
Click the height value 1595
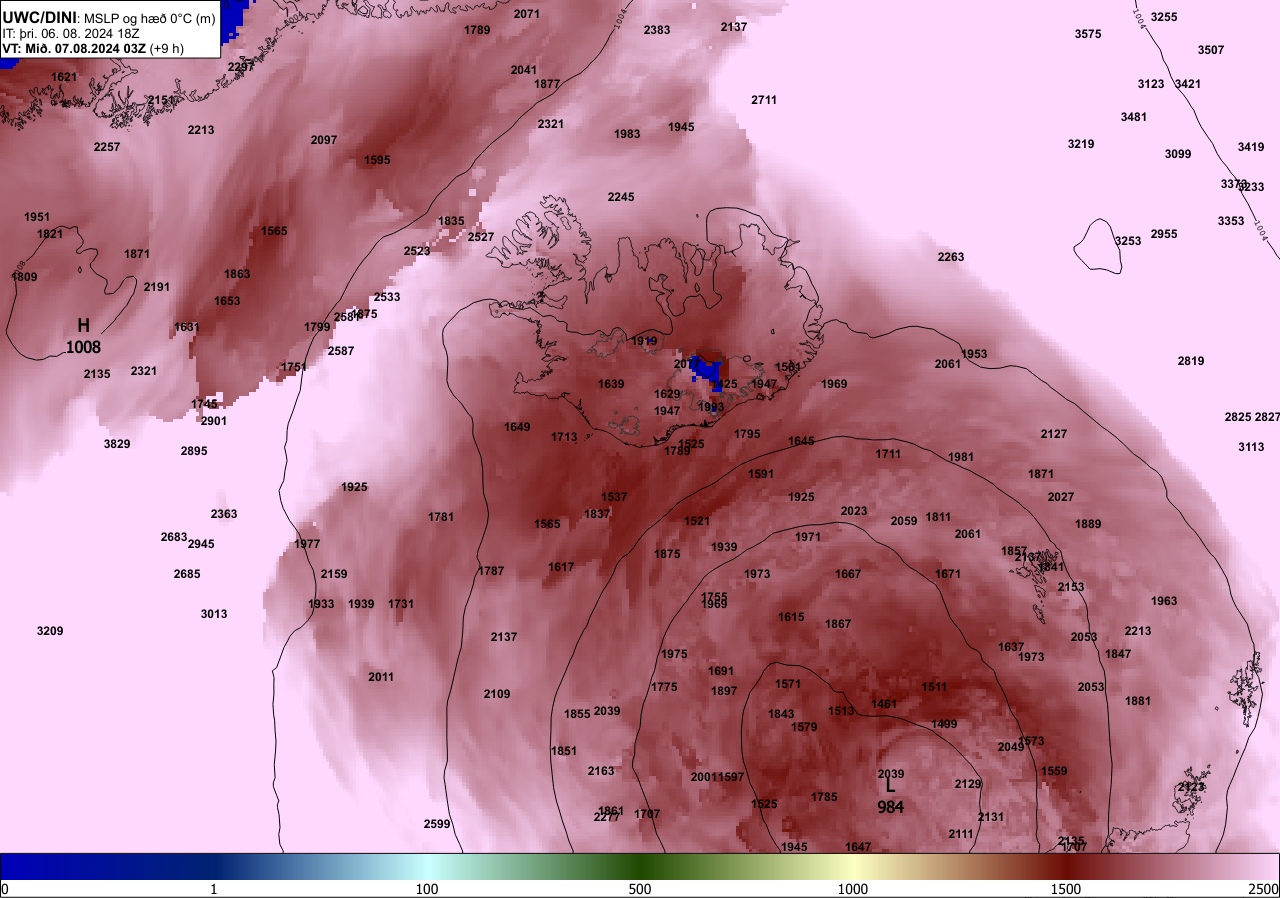coord(377,160)
